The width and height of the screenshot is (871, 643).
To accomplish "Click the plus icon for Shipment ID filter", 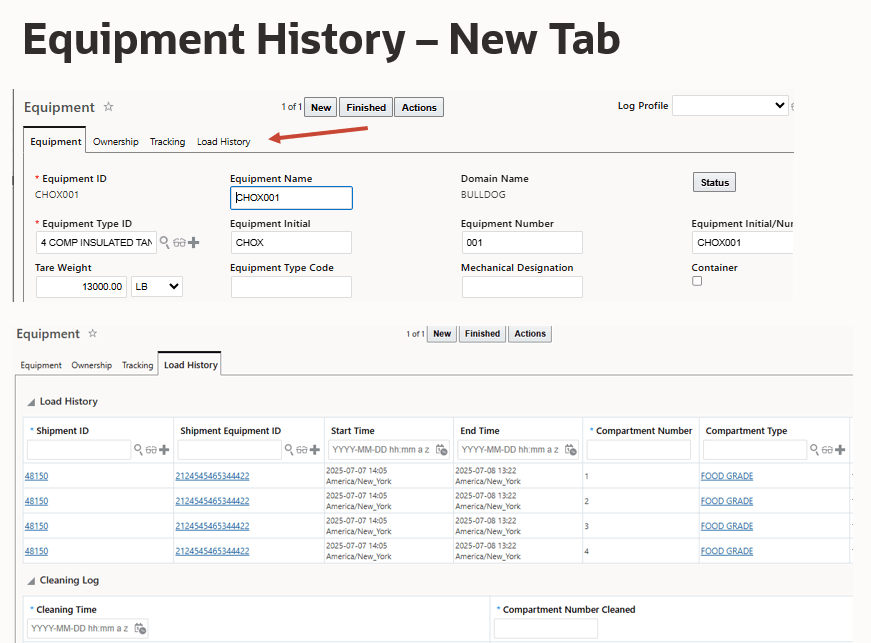I will (164, 450).
